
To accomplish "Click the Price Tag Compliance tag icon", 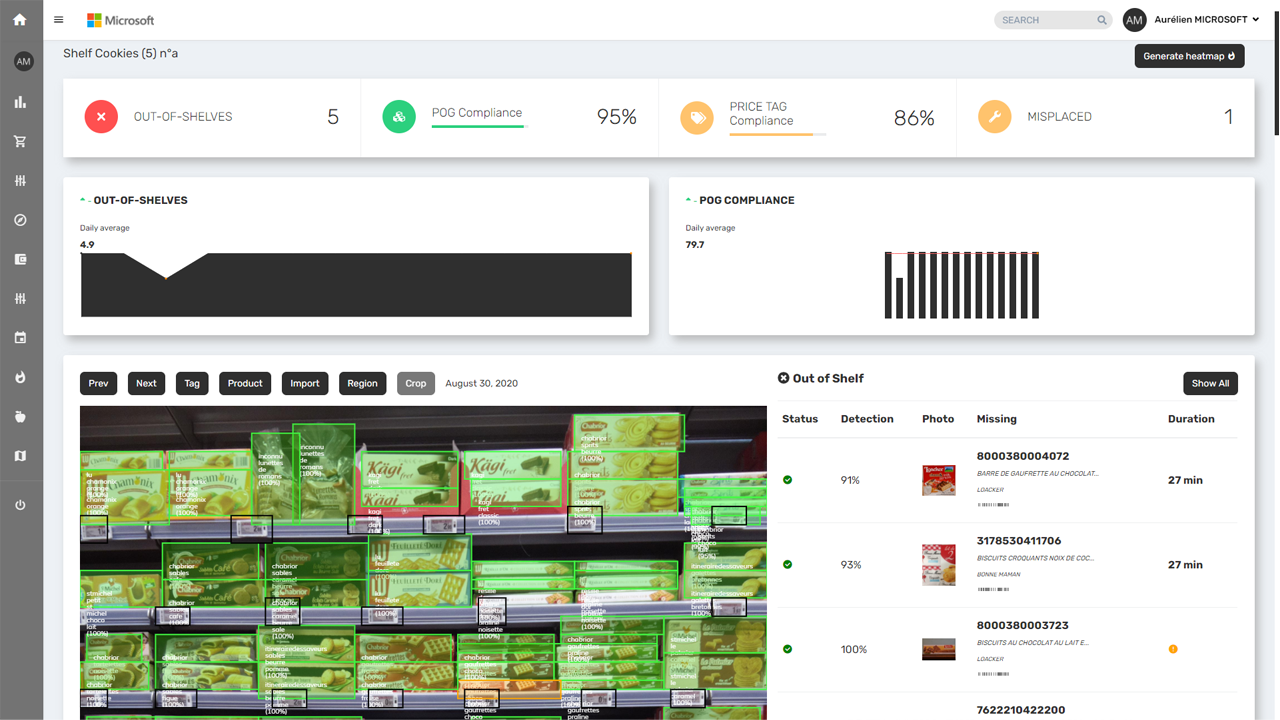I will 697,117.
